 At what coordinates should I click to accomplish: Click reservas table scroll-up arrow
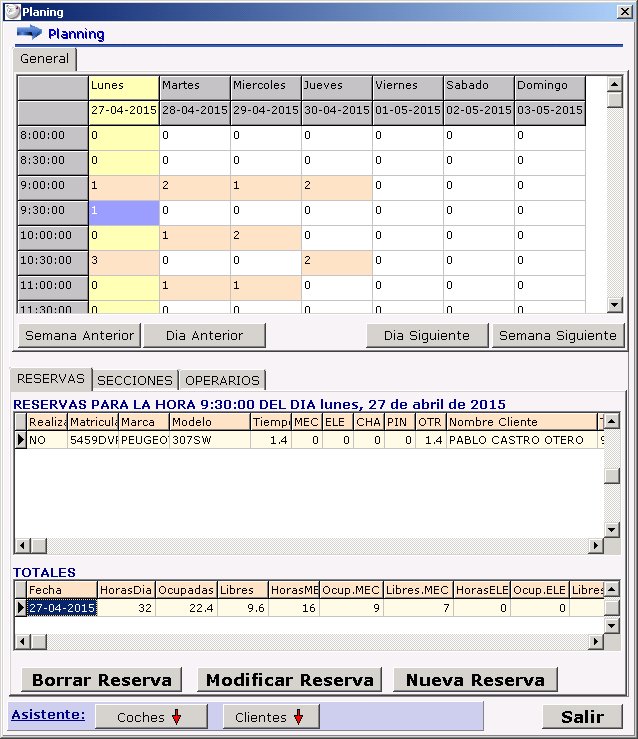(612, 420)
